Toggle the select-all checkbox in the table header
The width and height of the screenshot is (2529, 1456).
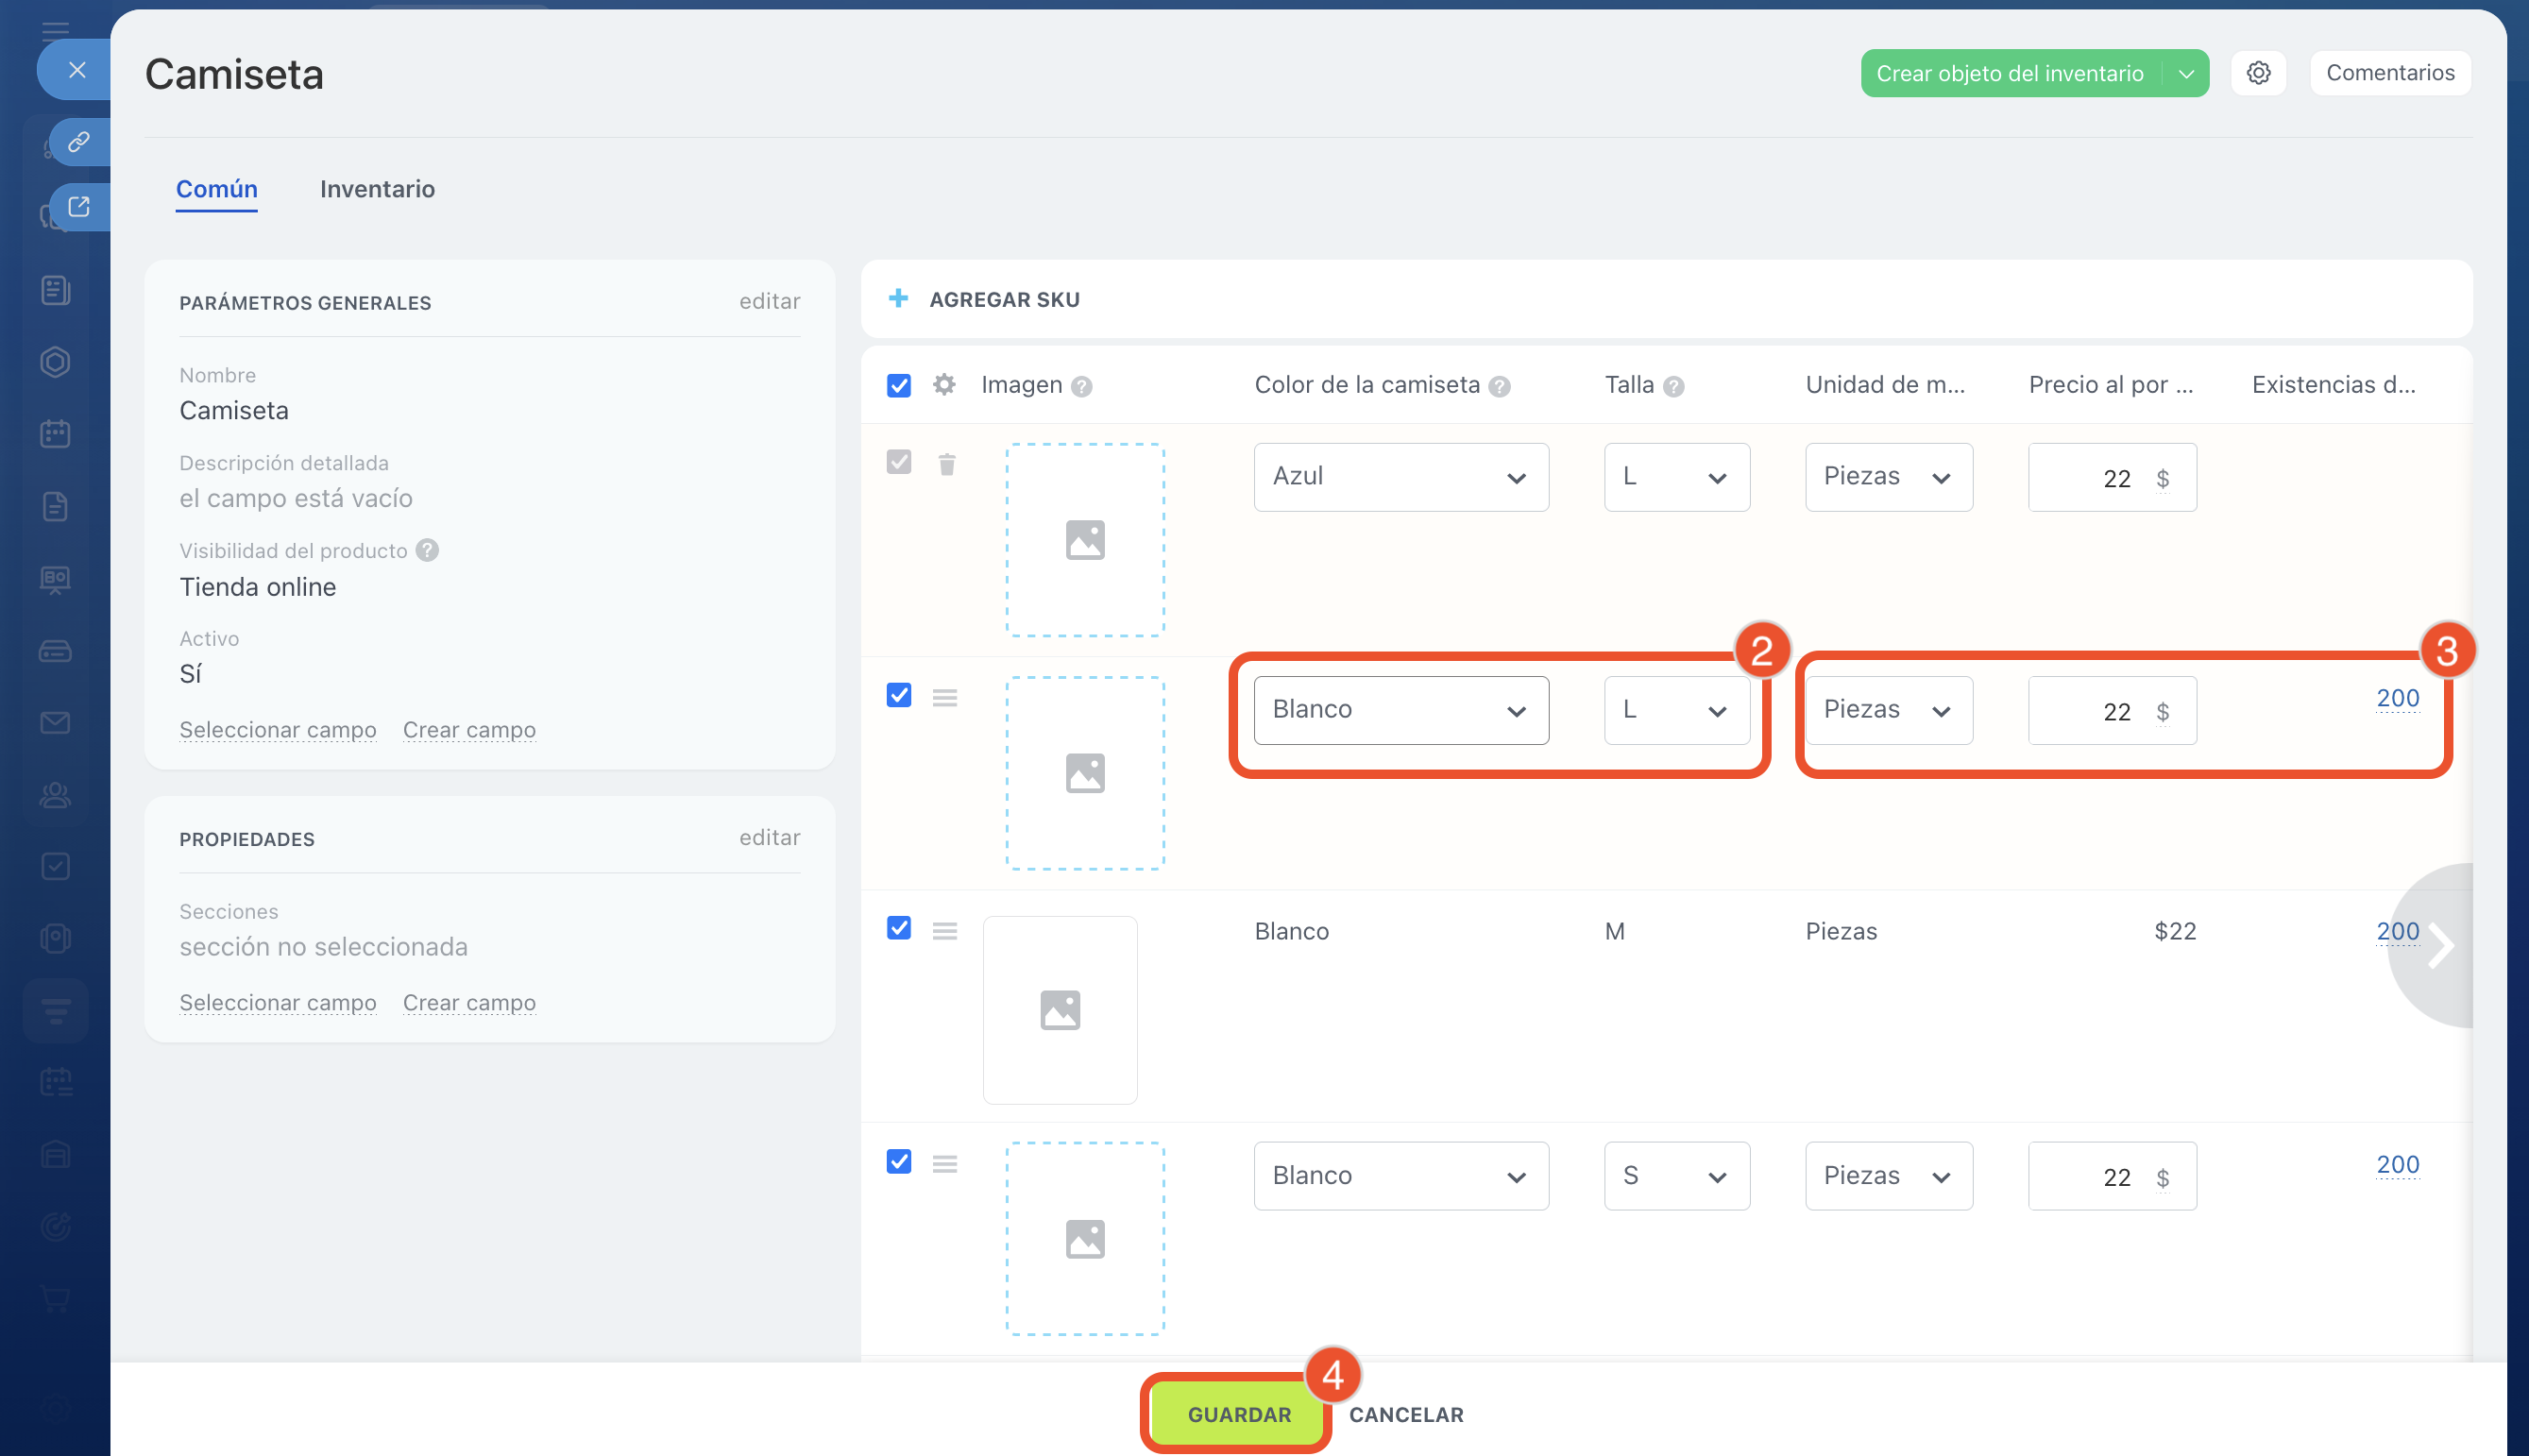tap(898, 385)
